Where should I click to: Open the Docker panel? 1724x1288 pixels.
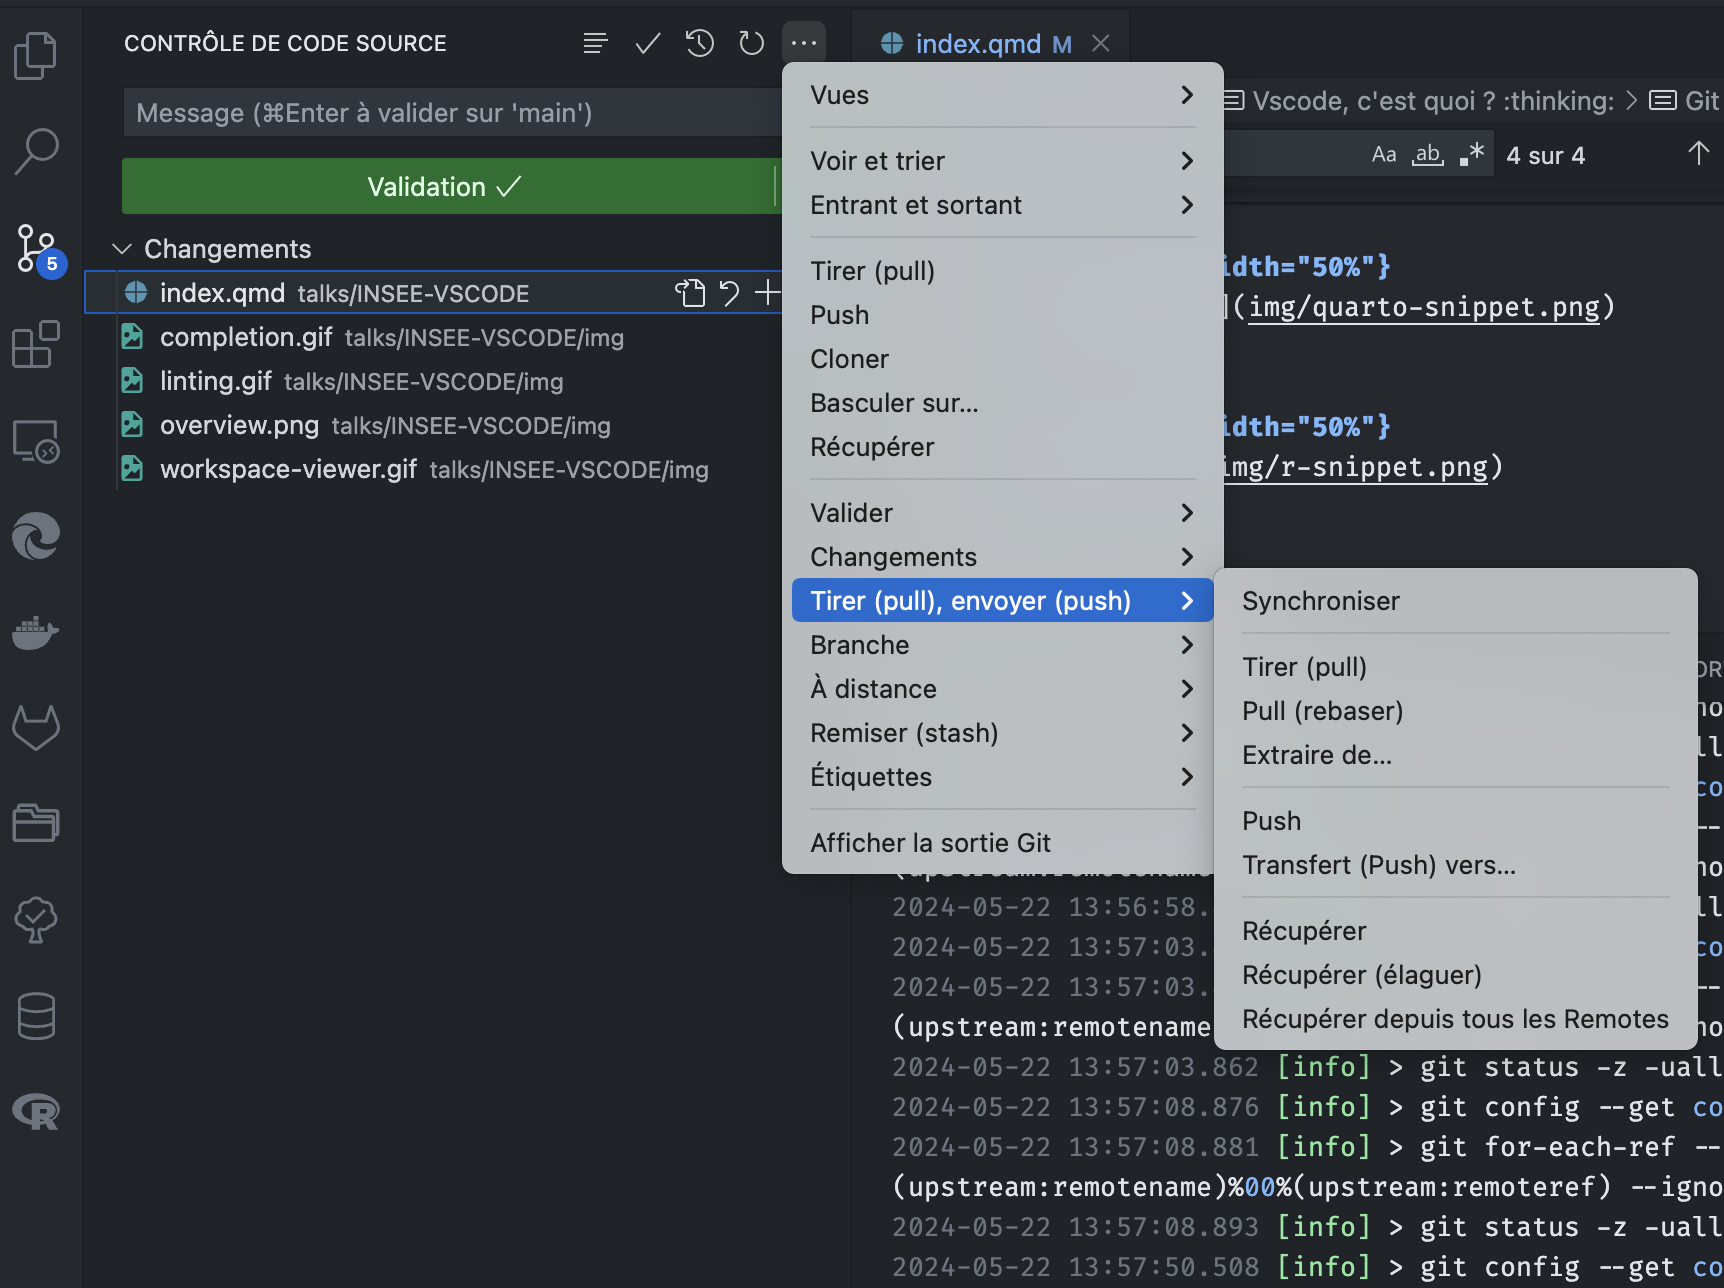coord(36,632)
